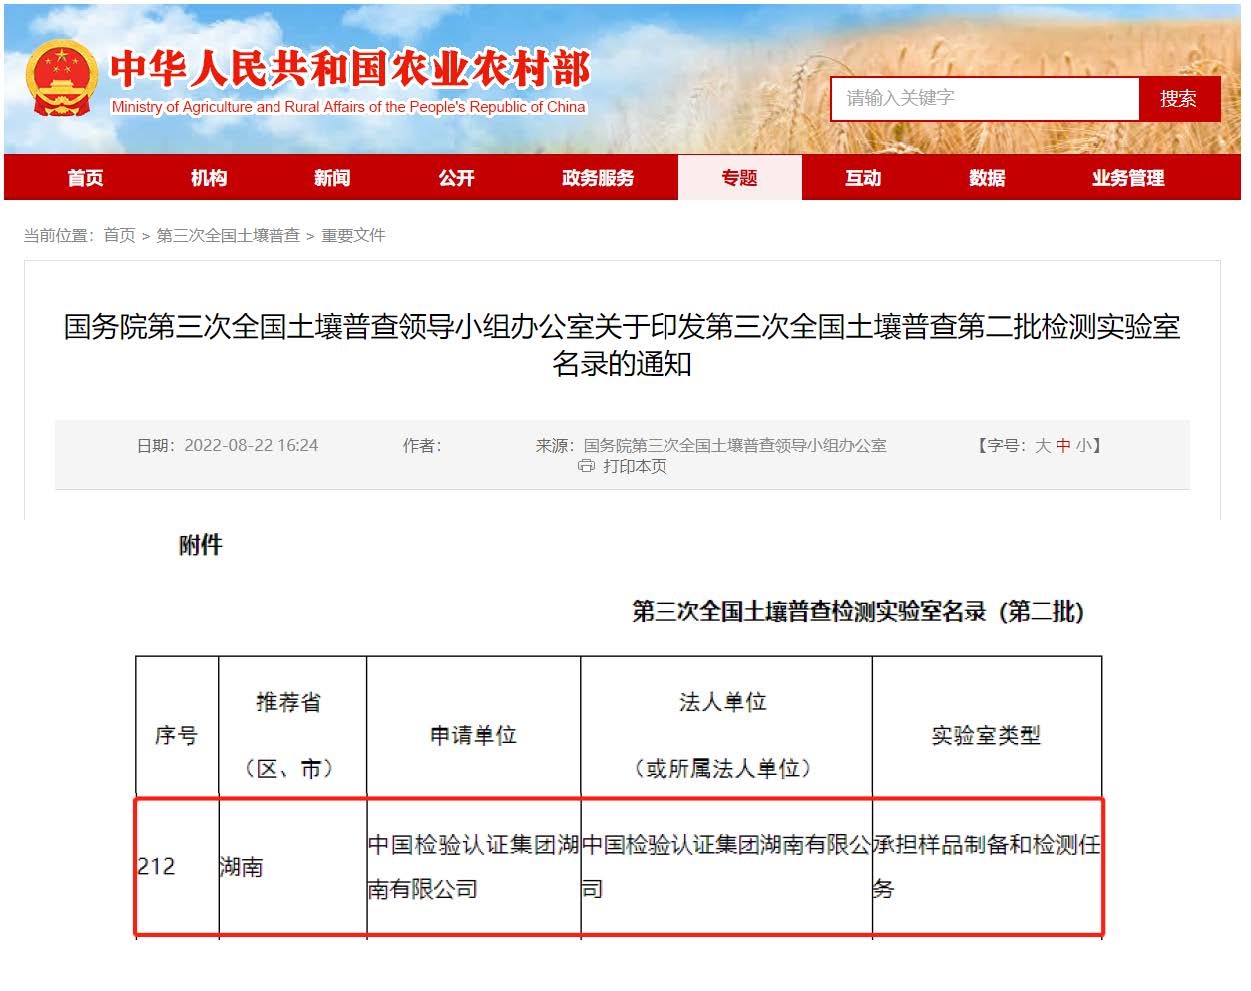The image size is (1251, 991).
Task: Open the 业务管理 navigation item
Action: coord(1128,178)
